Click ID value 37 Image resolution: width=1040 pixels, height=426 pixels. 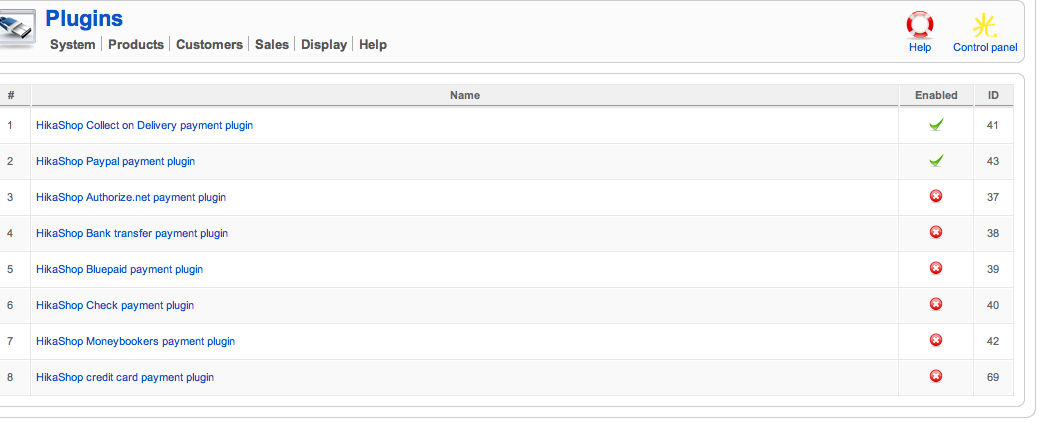click(x=992, y=197)
